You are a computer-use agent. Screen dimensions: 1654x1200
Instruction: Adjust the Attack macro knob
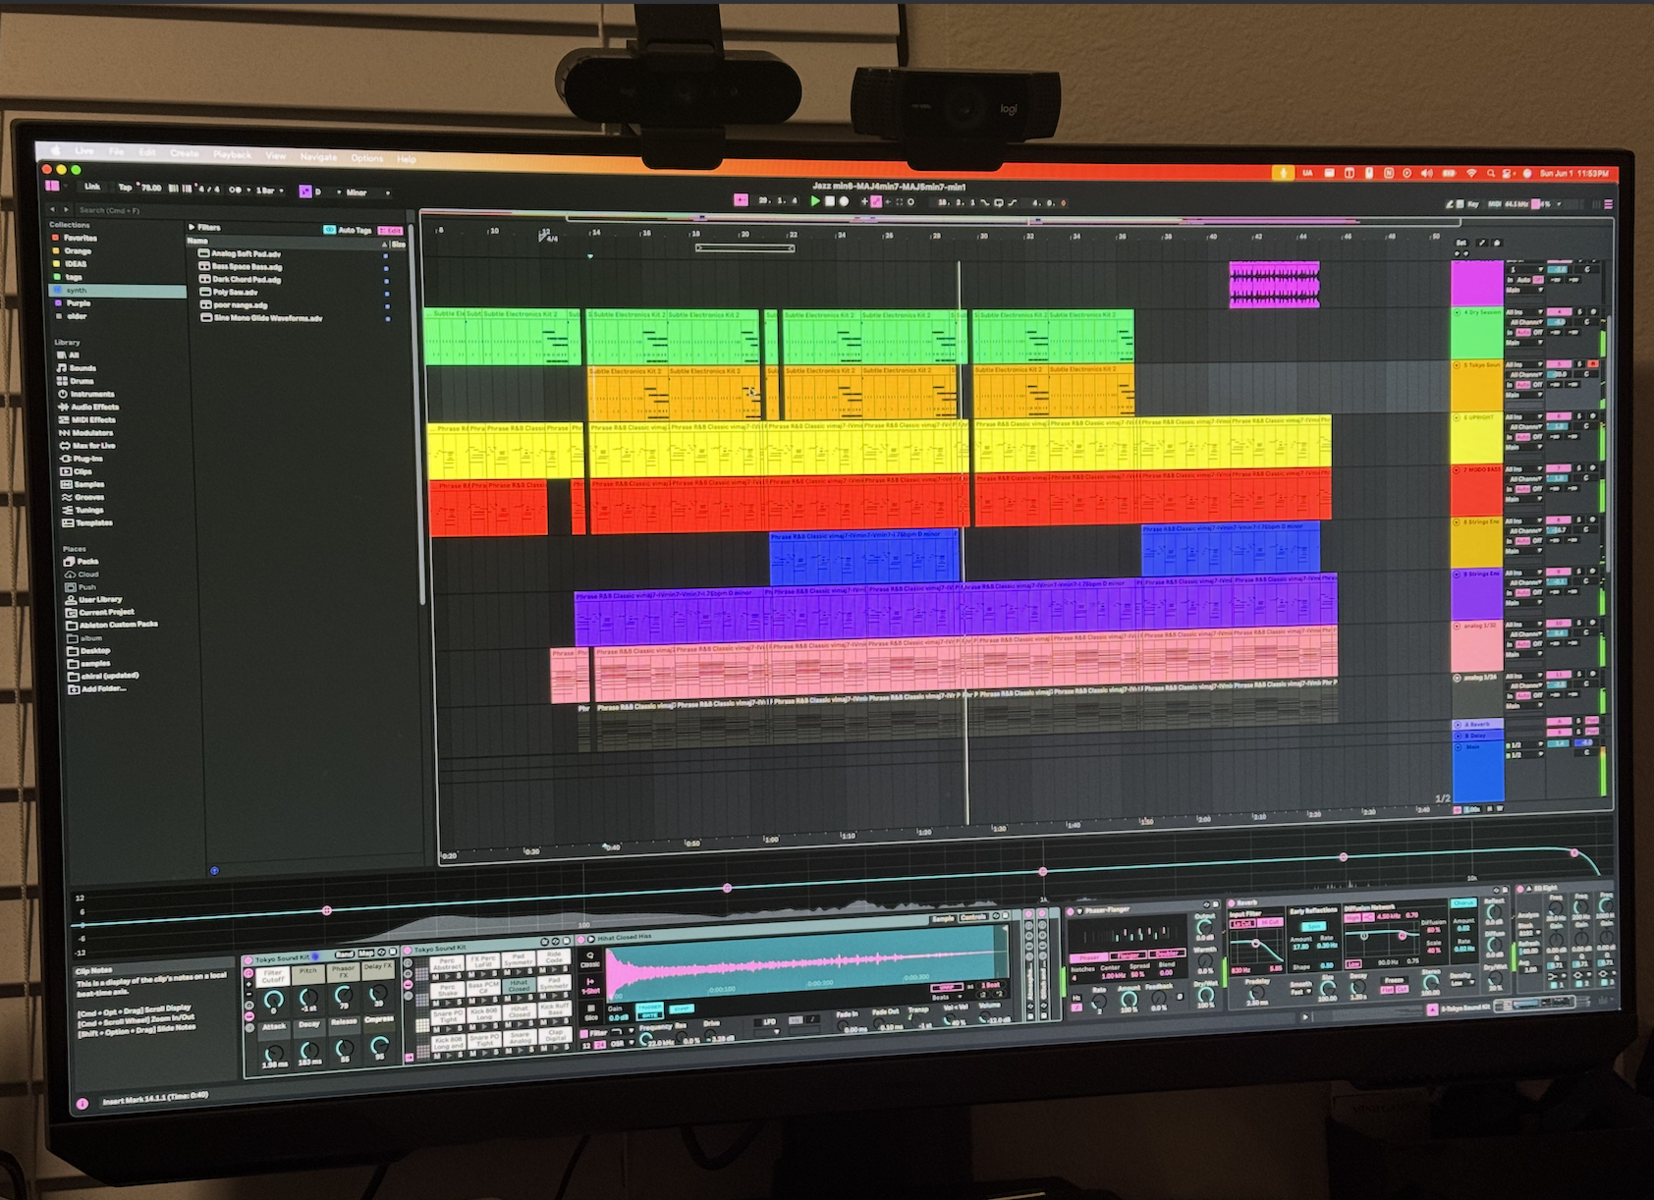[x=273, y=1054]
